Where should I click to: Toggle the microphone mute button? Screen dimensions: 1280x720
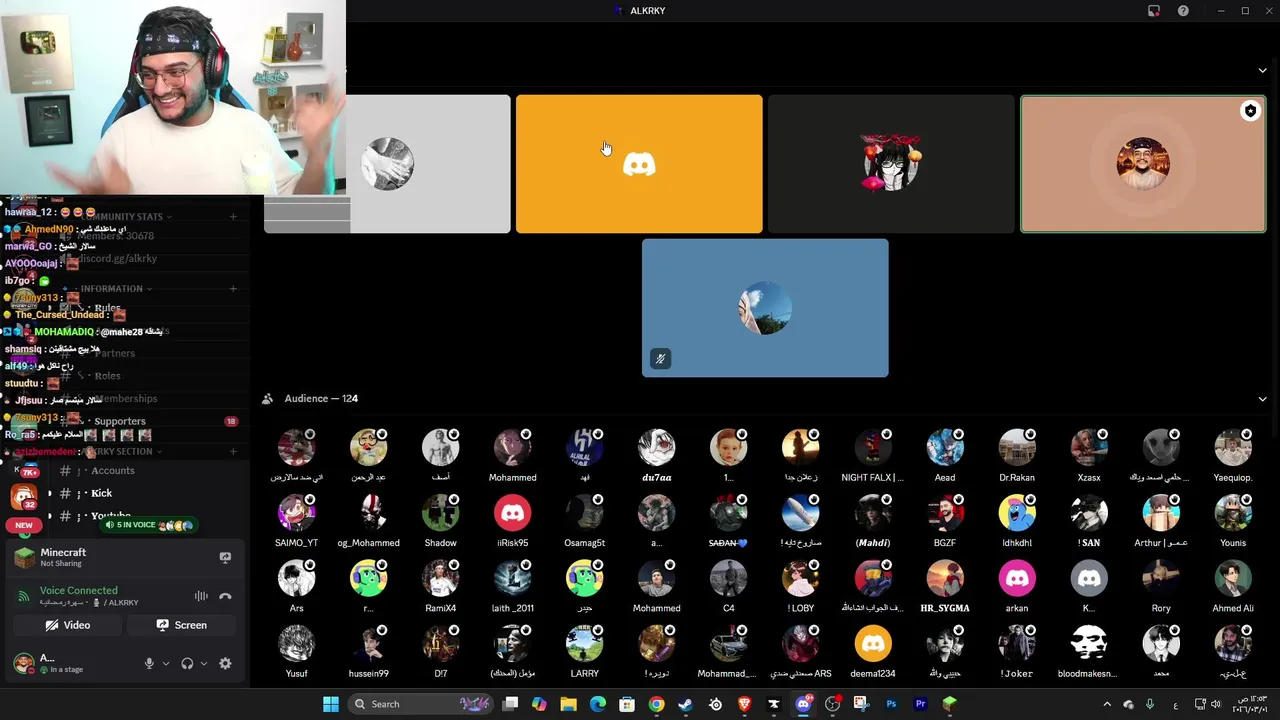coord(149,663)
